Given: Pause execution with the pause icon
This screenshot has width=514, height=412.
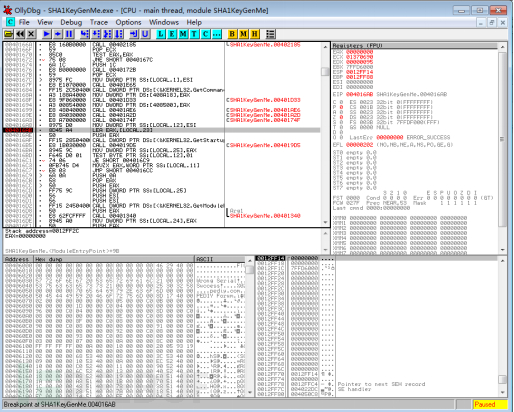Looking at the screenshot, I should coord(69,34).
